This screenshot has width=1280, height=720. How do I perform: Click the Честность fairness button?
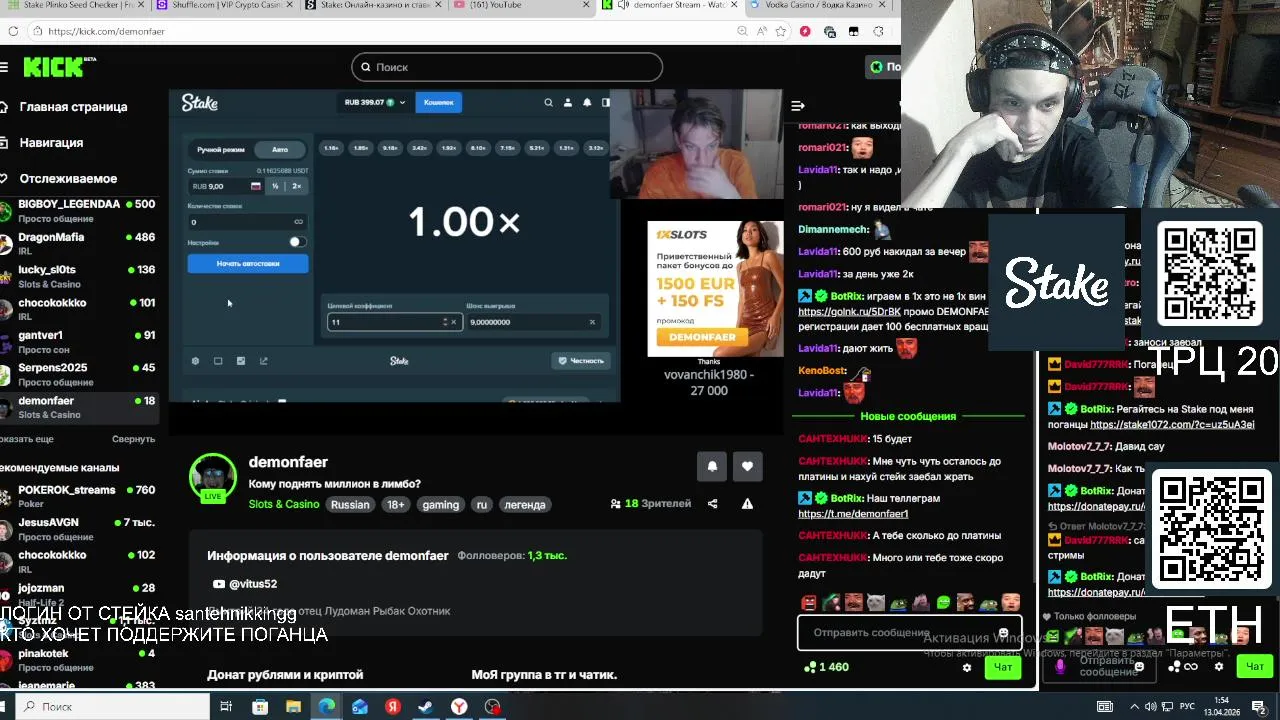(x=580, y=361)
